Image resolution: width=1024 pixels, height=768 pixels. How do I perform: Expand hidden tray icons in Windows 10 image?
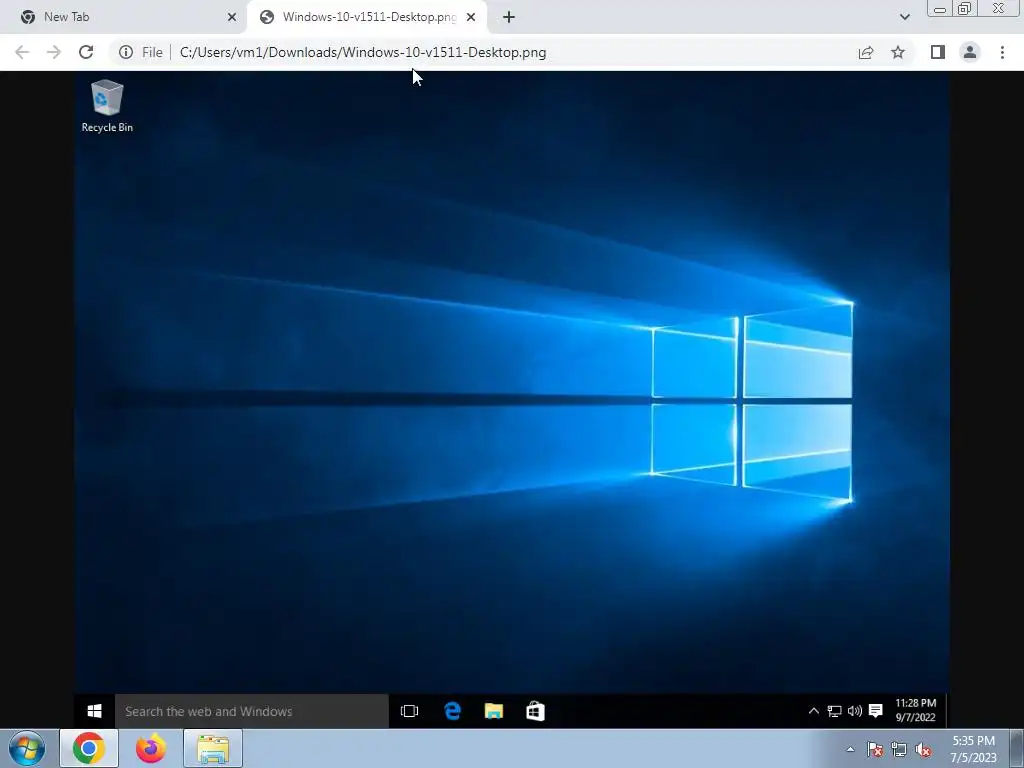pos(814,711)
